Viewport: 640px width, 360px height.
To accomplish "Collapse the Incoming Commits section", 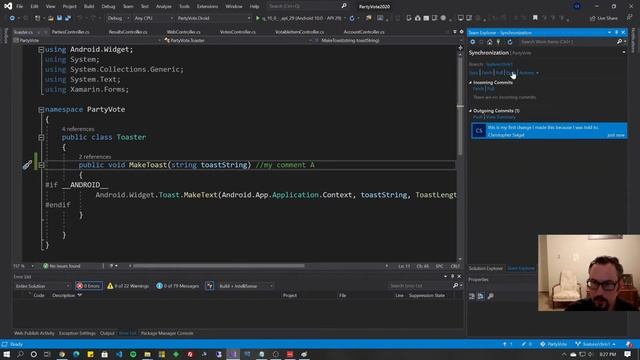I will point(470,82).
